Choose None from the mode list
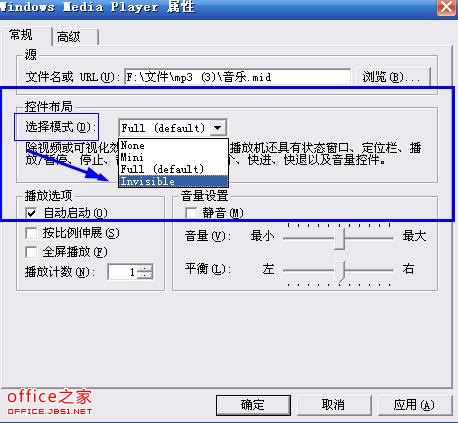This screenshot has width=458, height=423. [x=173, y=145]
